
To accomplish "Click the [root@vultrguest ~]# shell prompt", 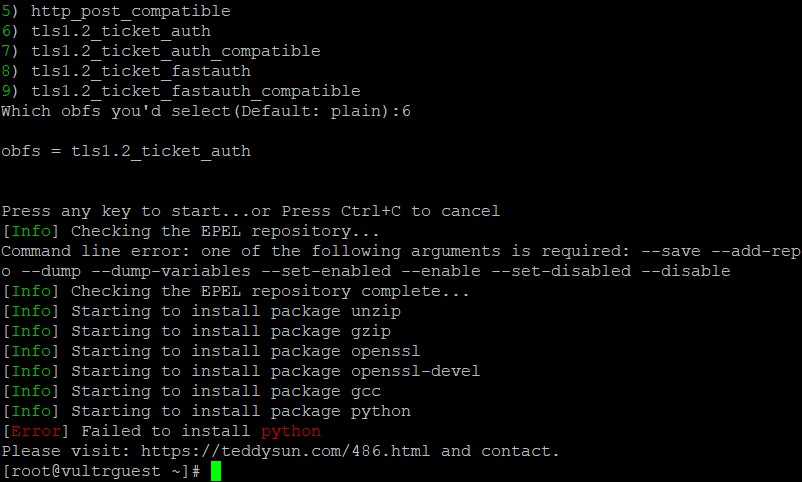I will [x=100, y=471].
